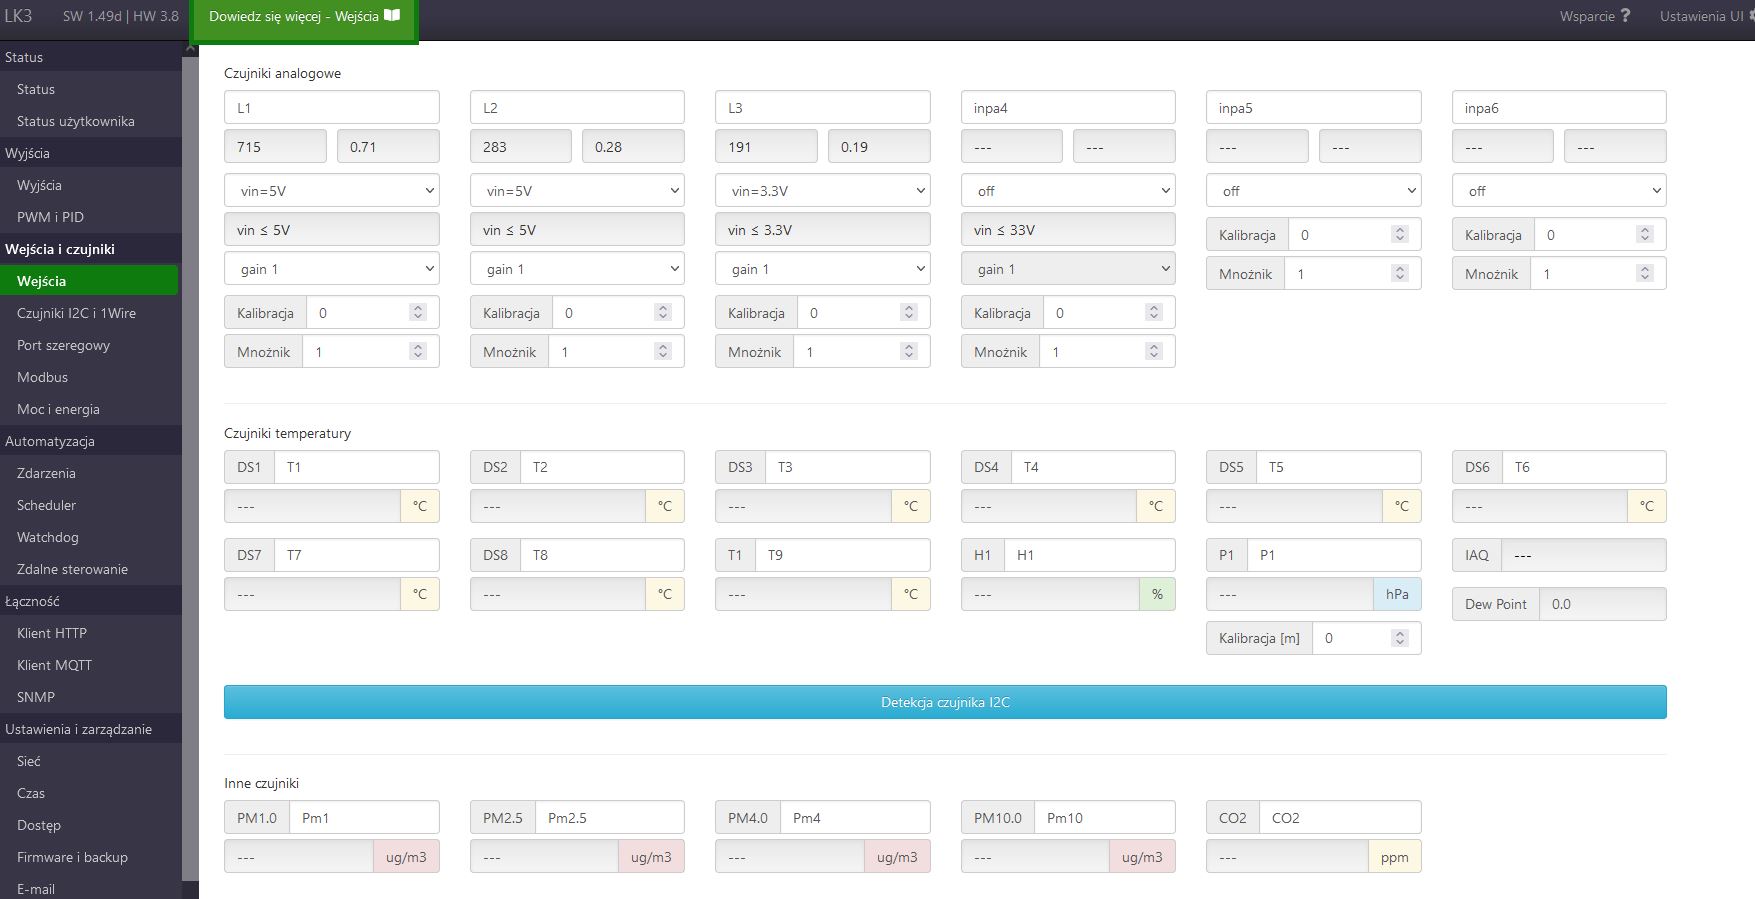The height and width of the screenshot is (899, 1755).
Task: Open the 'PWM i PID' menu item
Action: tap(50, 217)
